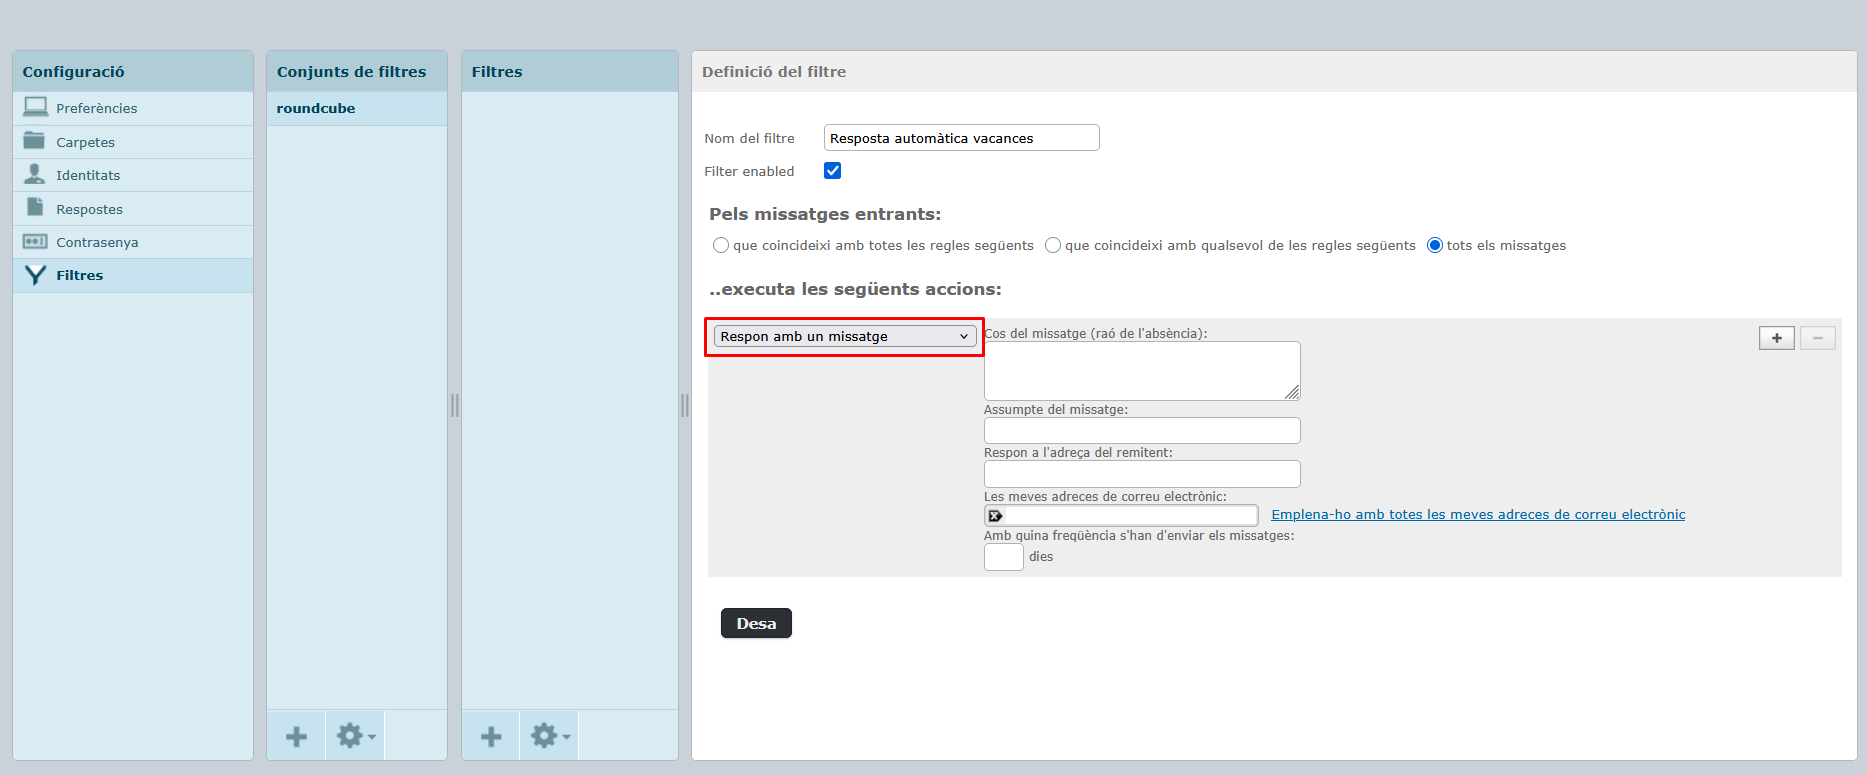Click 'Emplena-ho amb totes les meves adreces' link

point(1478,514)
